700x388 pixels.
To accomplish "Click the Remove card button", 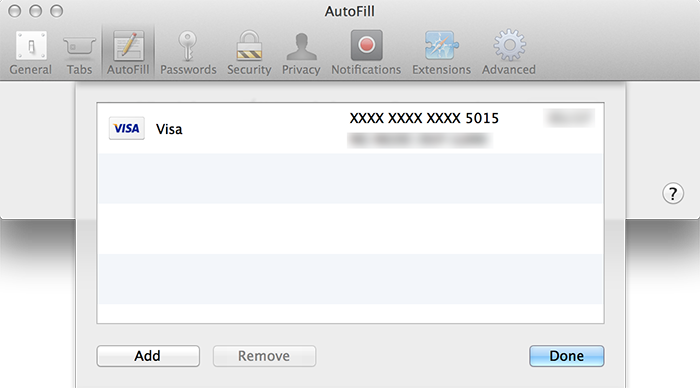I will tap(264, 356).
